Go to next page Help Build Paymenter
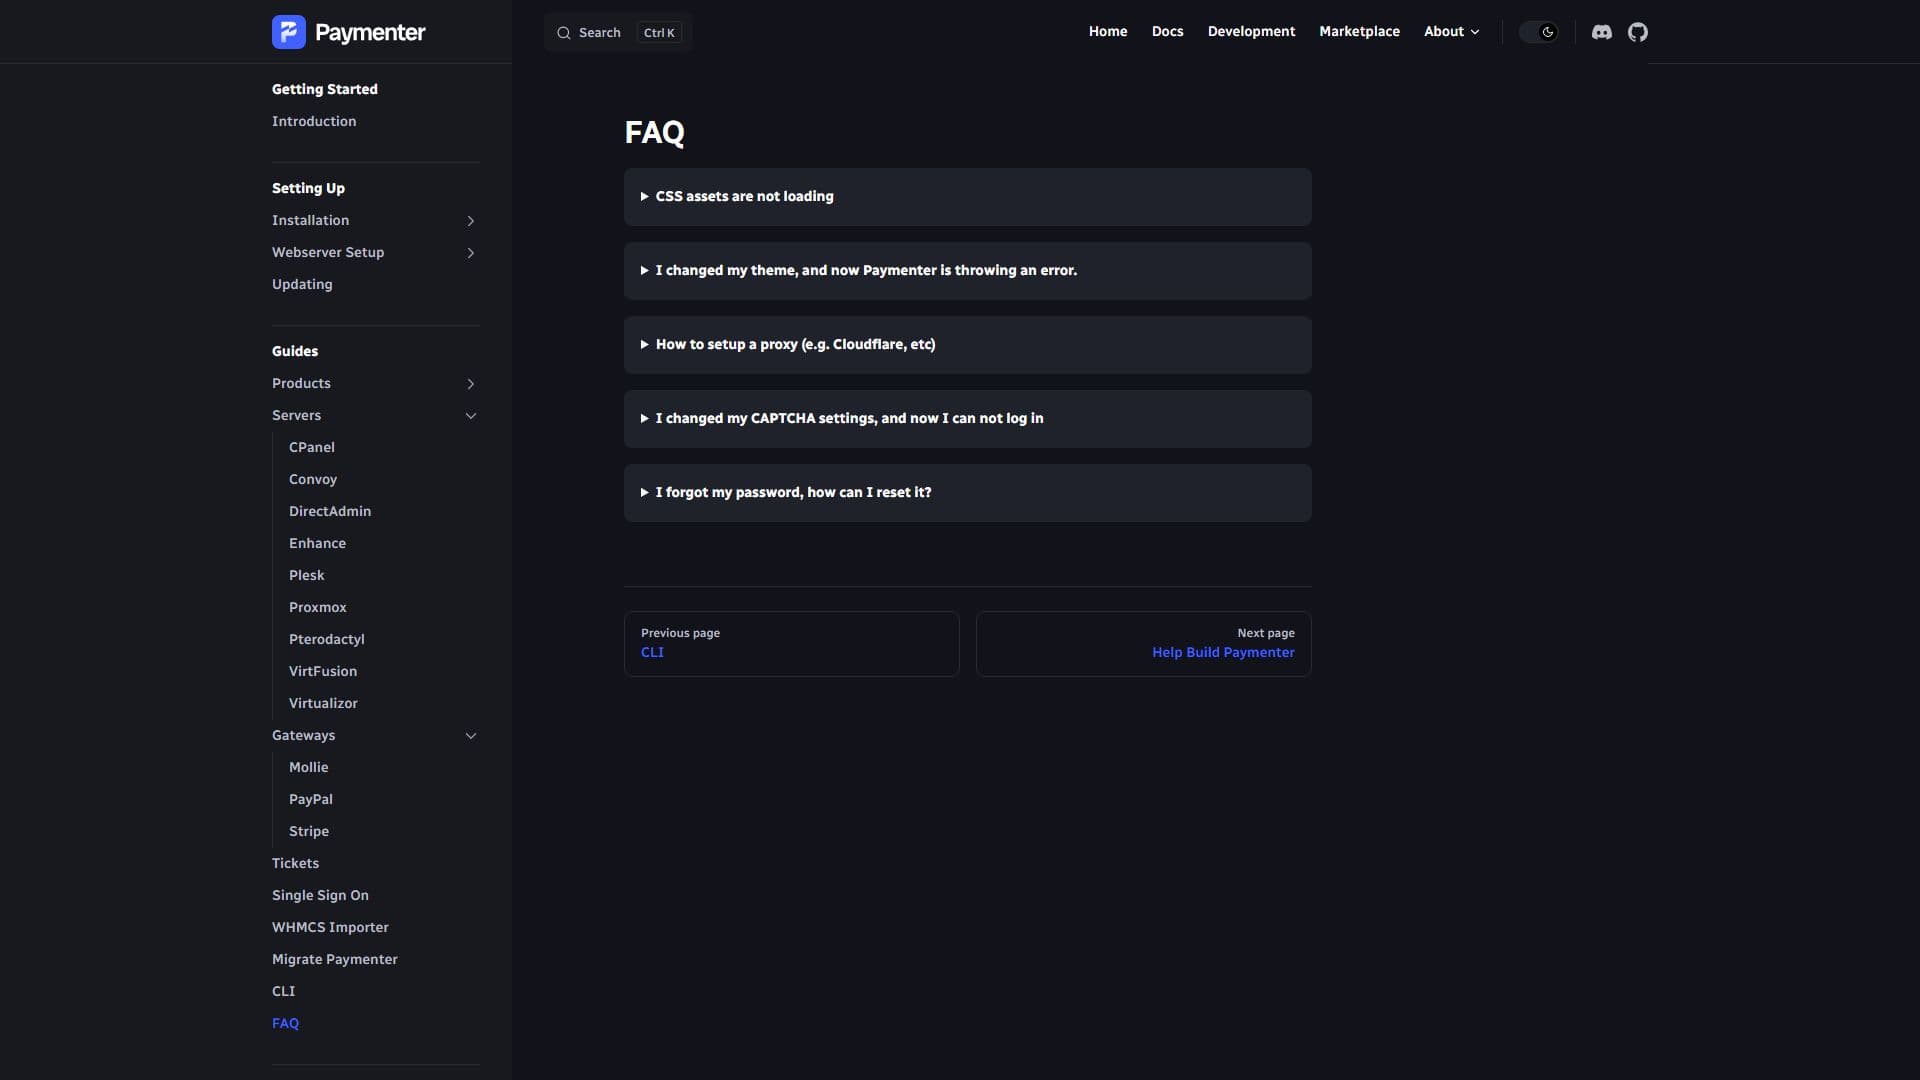 click(x=1143, y=644)
